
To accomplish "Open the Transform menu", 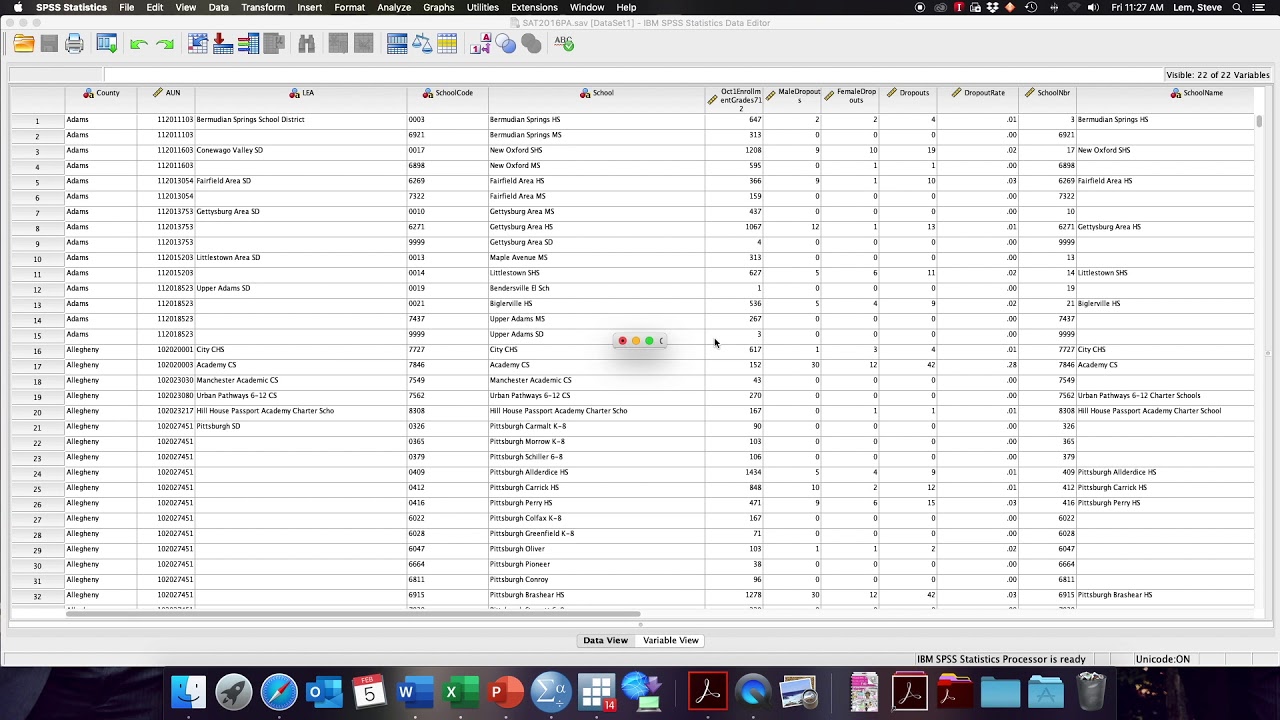I will 263,7.
